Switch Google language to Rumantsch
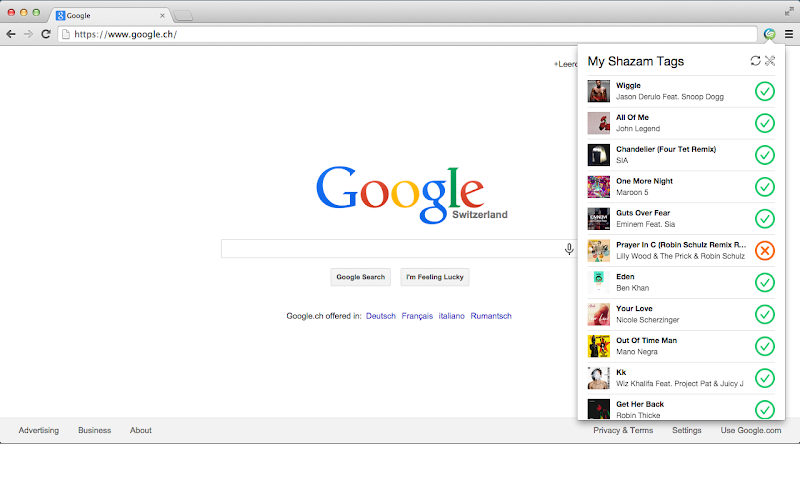The width and height of the screenshot is (800, 500). [x=491, y=316]
